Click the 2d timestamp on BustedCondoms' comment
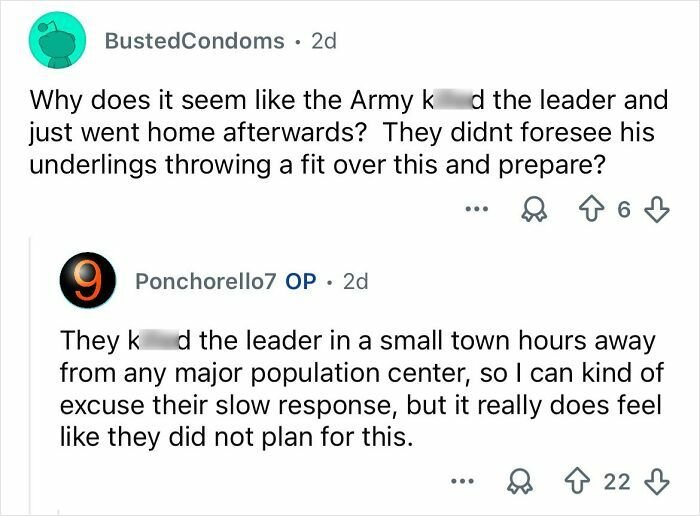Image resolution: width=700 pixels, height=516 pixels. pos(325,41)
